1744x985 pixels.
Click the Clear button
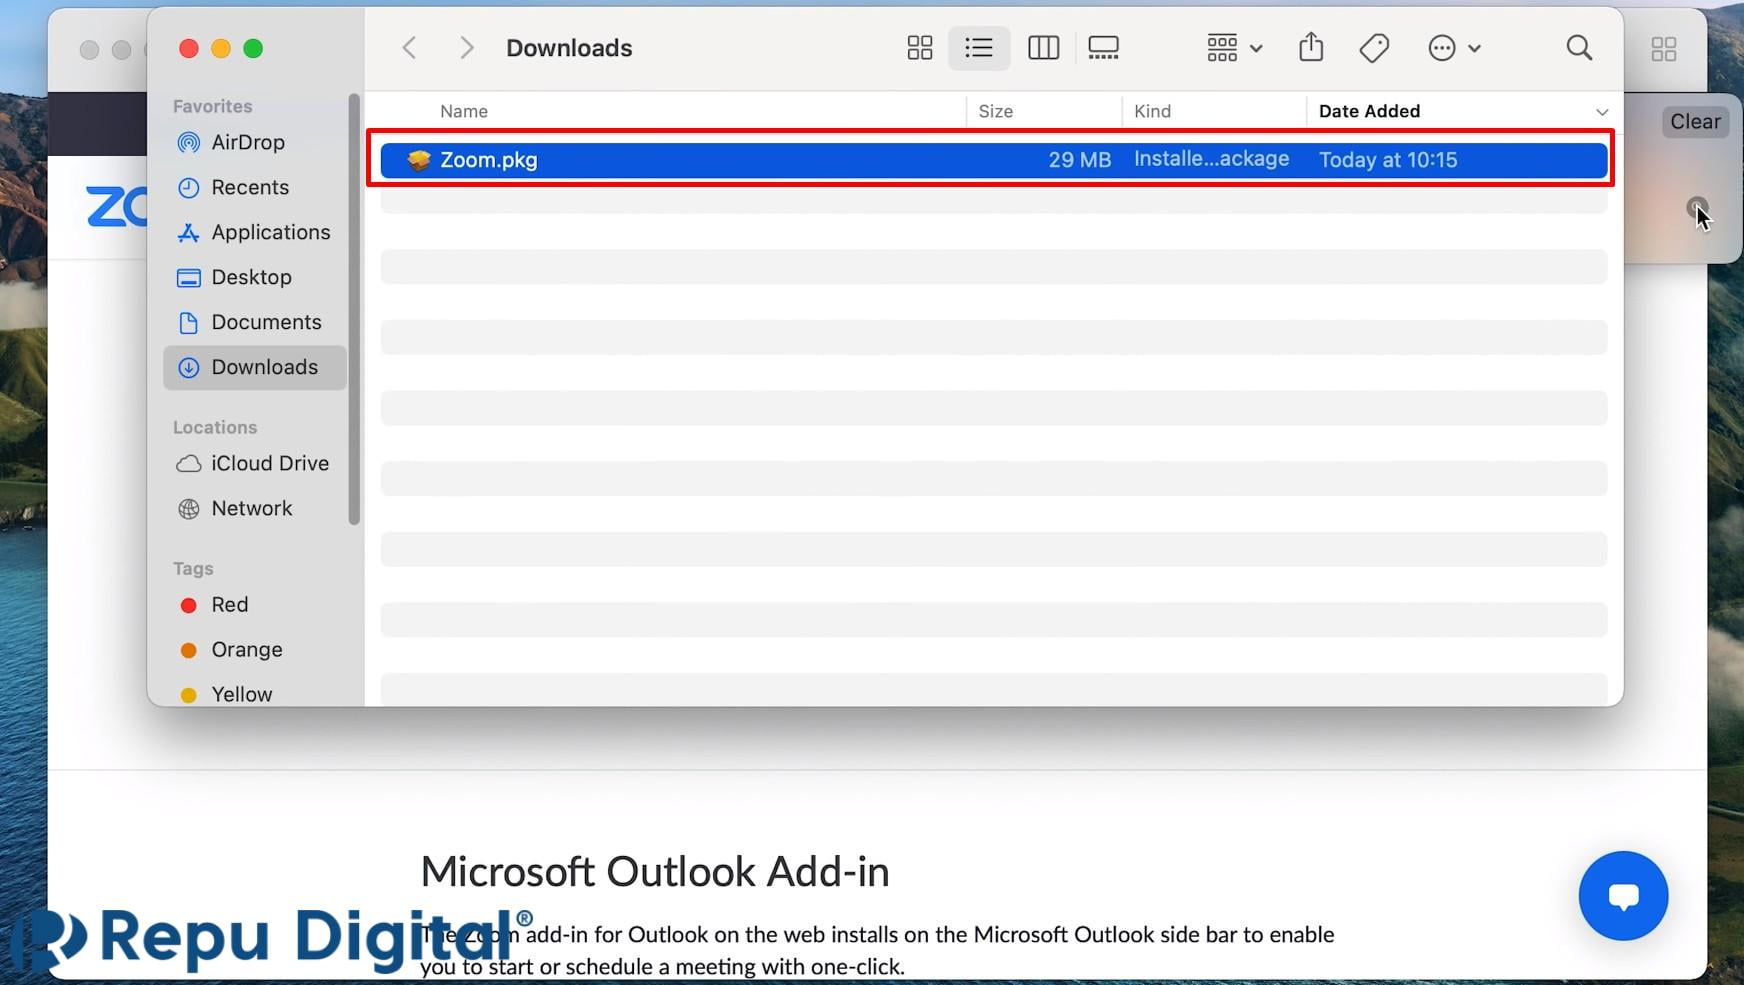point(1694,121)
